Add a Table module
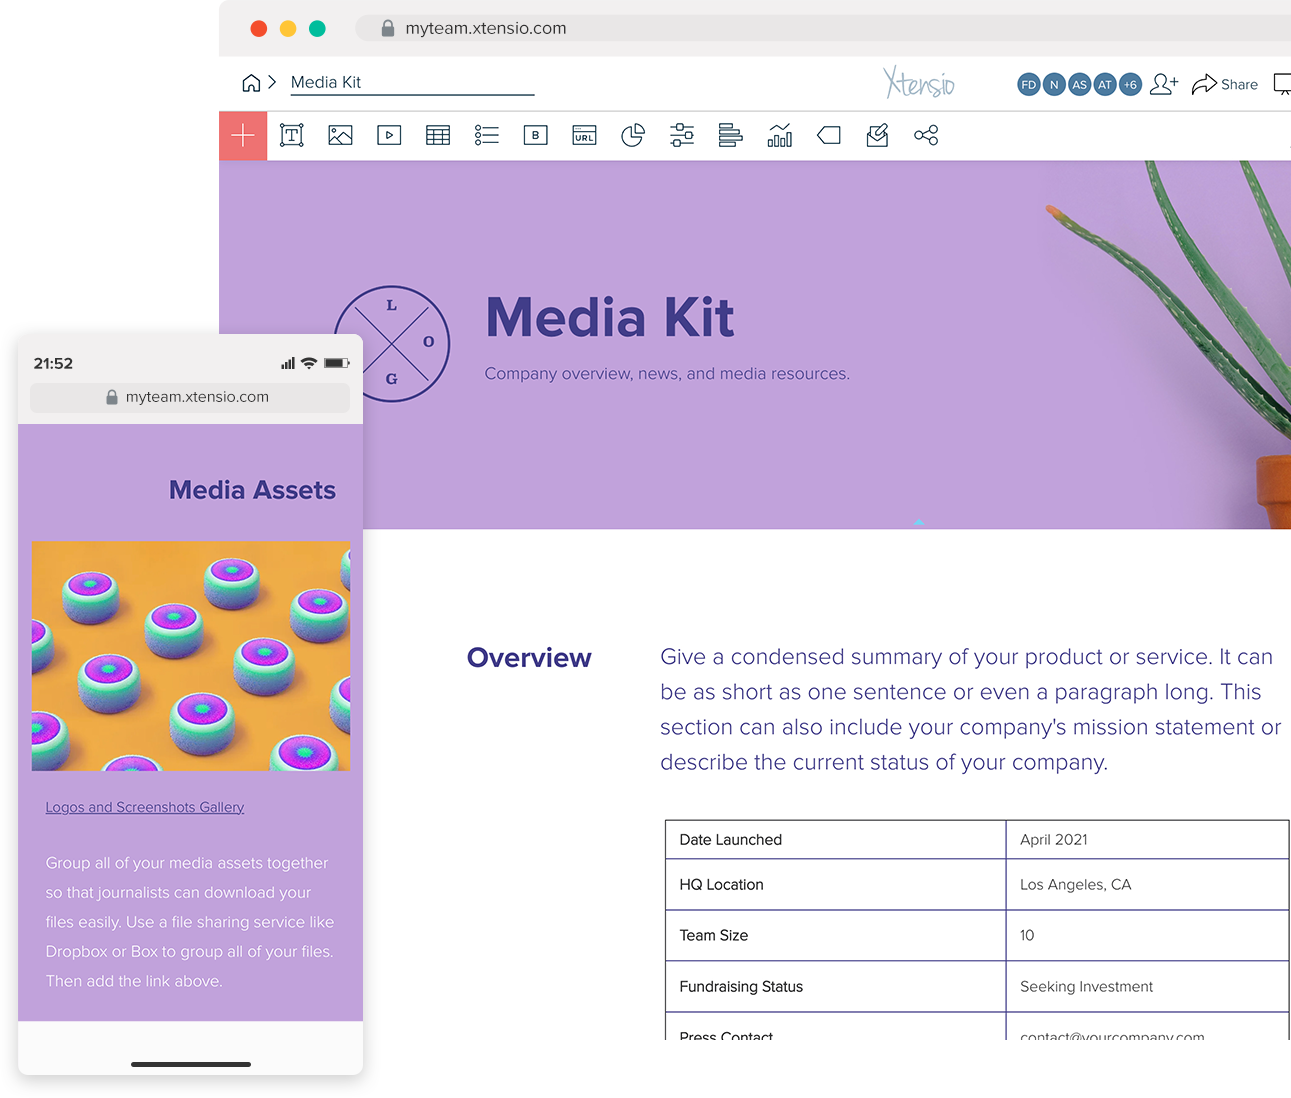The width and height of the screenshot is (1291, 1098). [x=438, y=135]
